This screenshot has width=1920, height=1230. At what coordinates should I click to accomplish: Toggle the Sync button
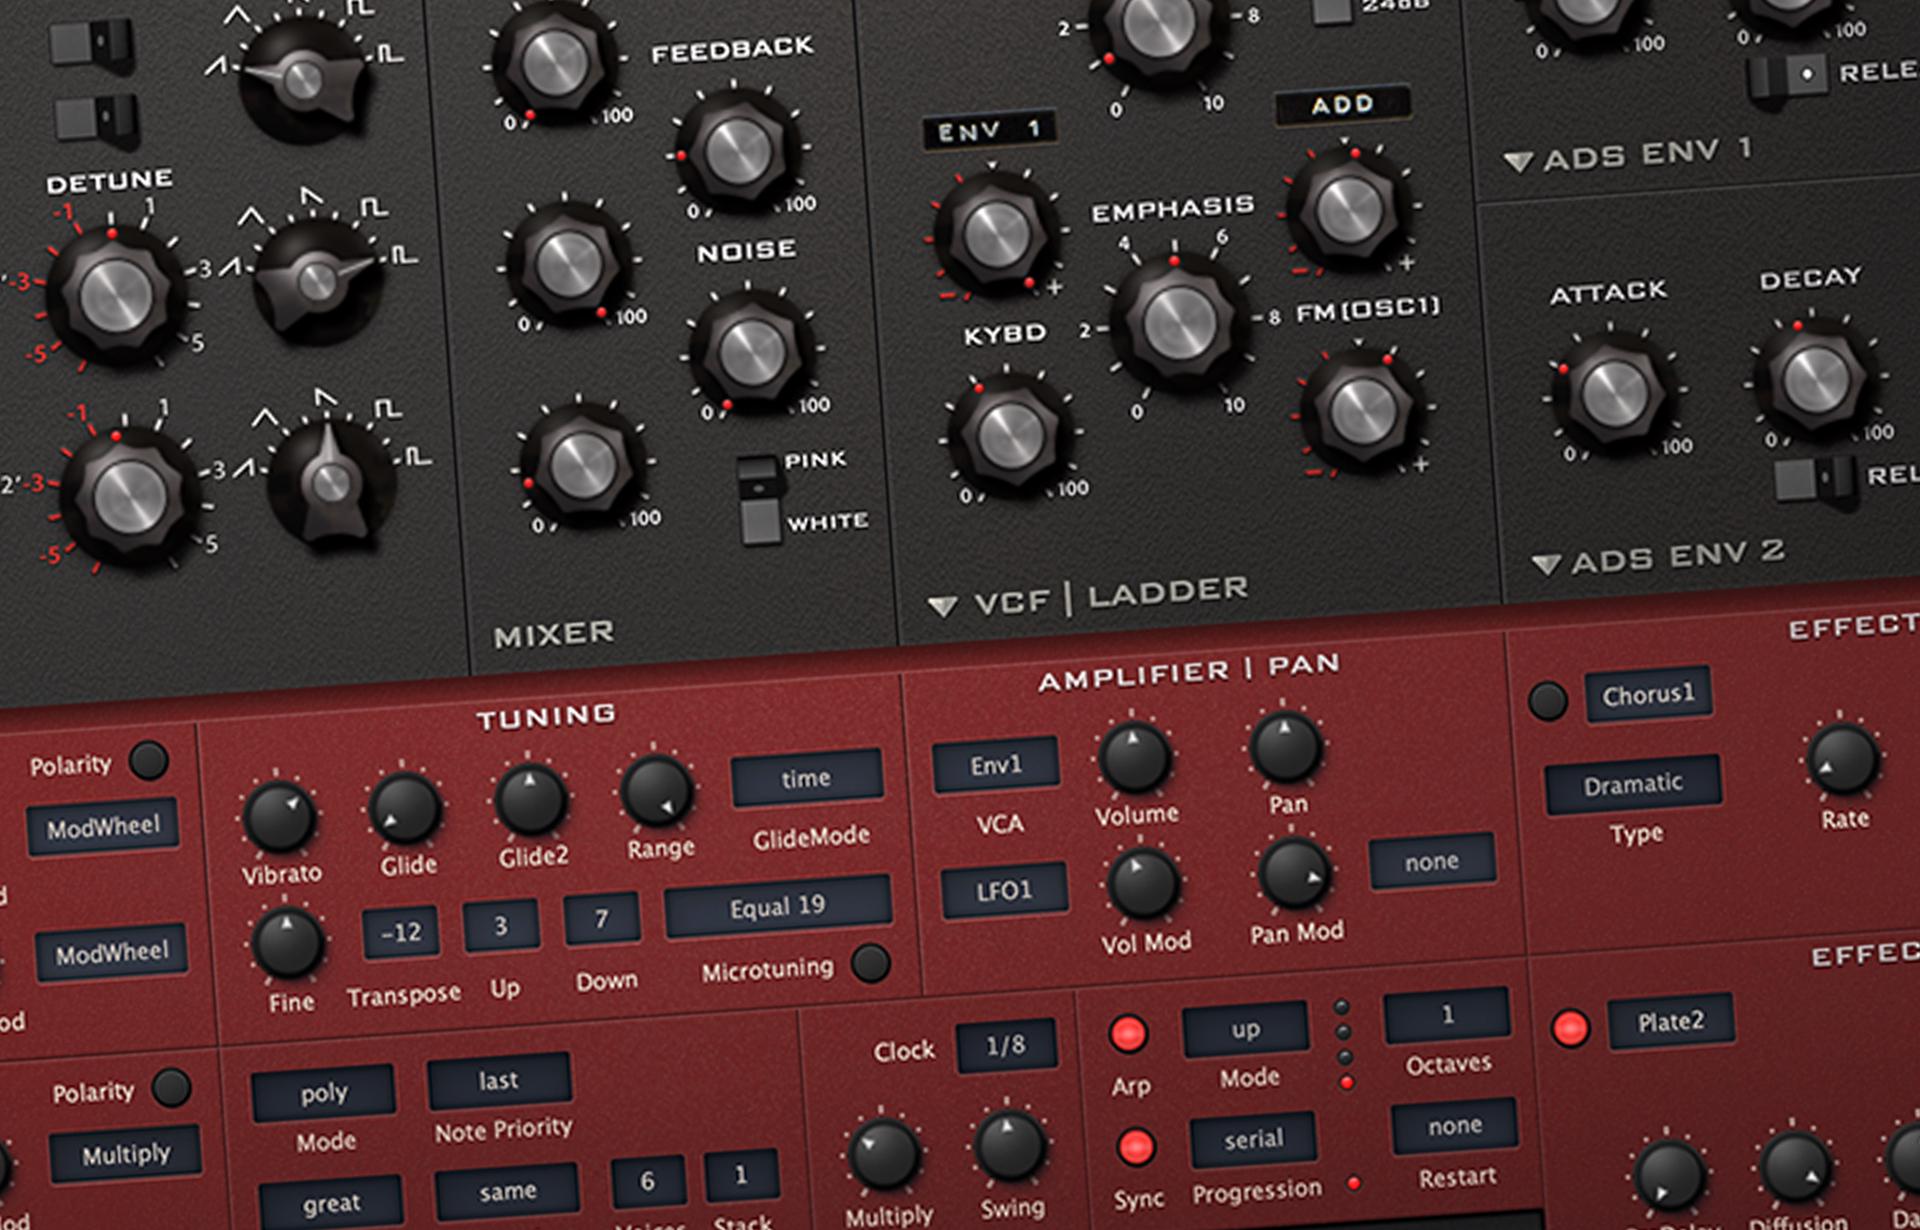click(x=1136, y=1147)
